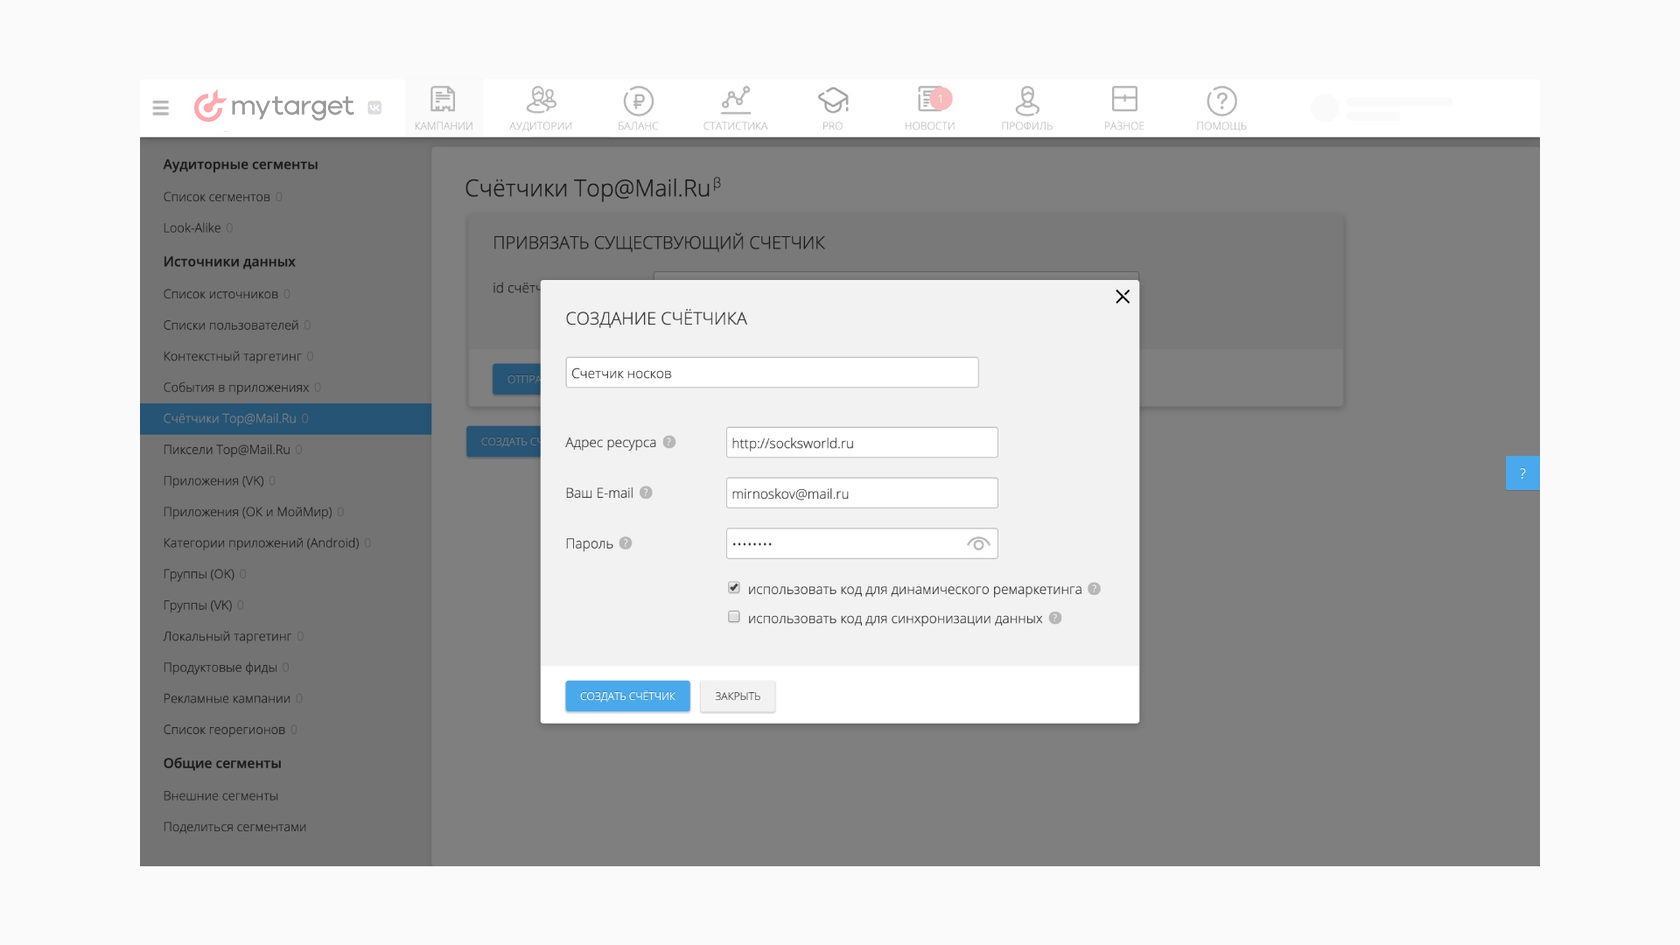Click help icon next to Пароль
Screen dimensions: 1680x945
625,543
